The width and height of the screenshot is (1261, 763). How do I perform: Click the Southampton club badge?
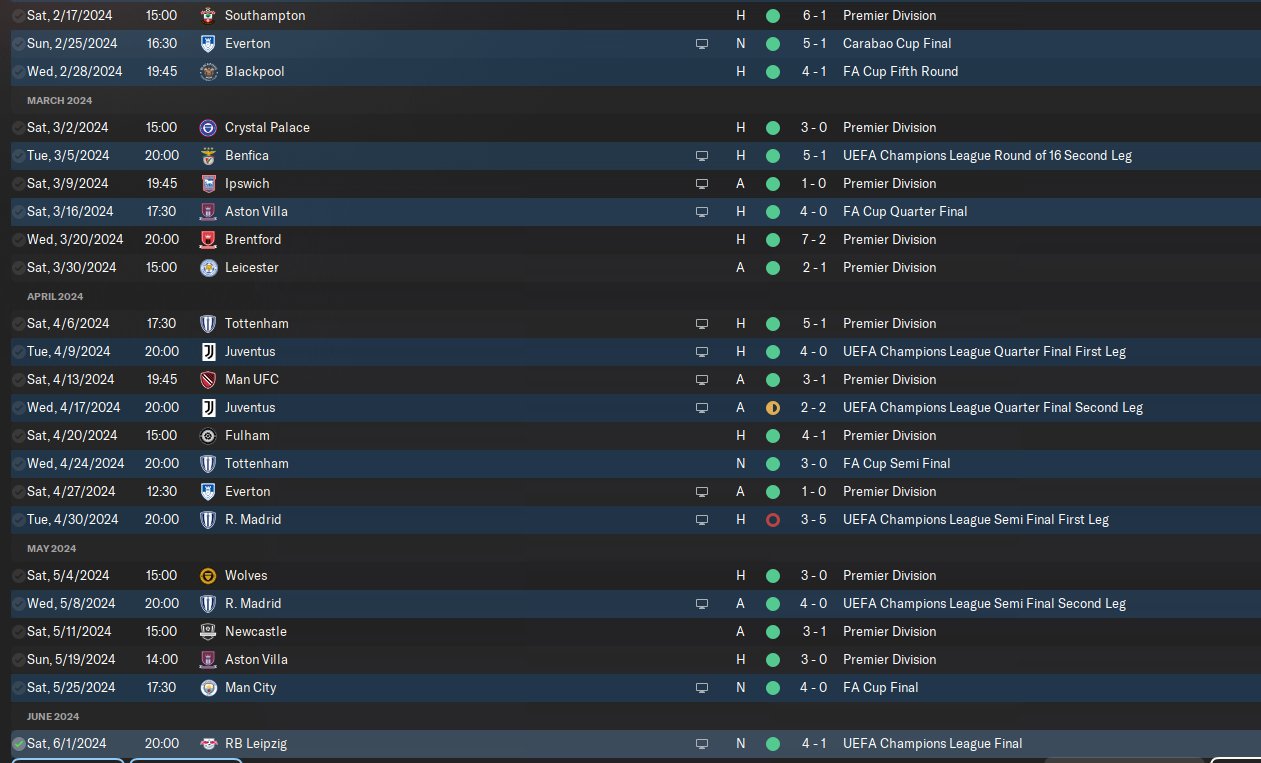208,16
